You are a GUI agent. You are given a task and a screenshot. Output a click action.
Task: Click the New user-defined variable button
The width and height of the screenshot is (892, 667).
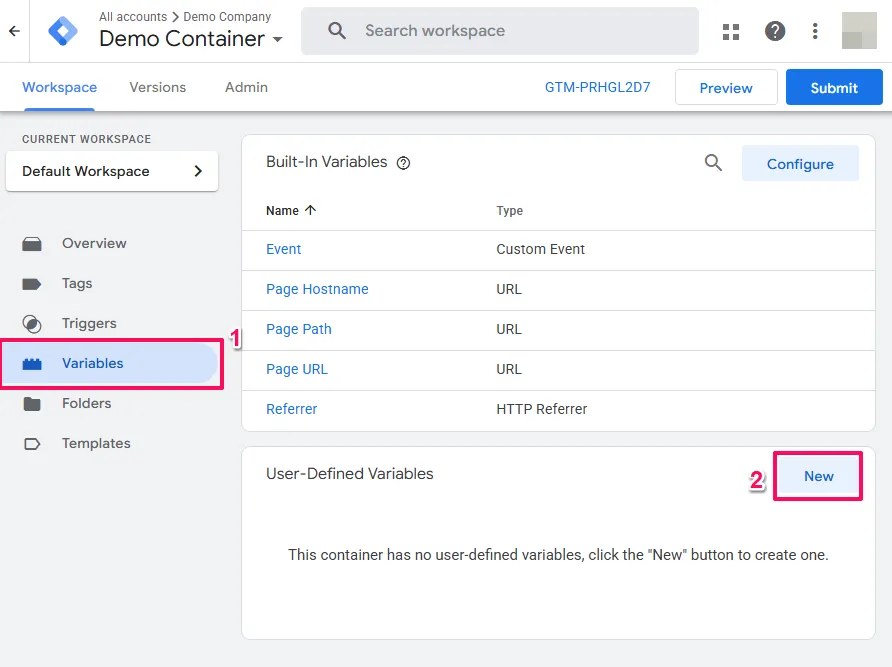(818, 476)
